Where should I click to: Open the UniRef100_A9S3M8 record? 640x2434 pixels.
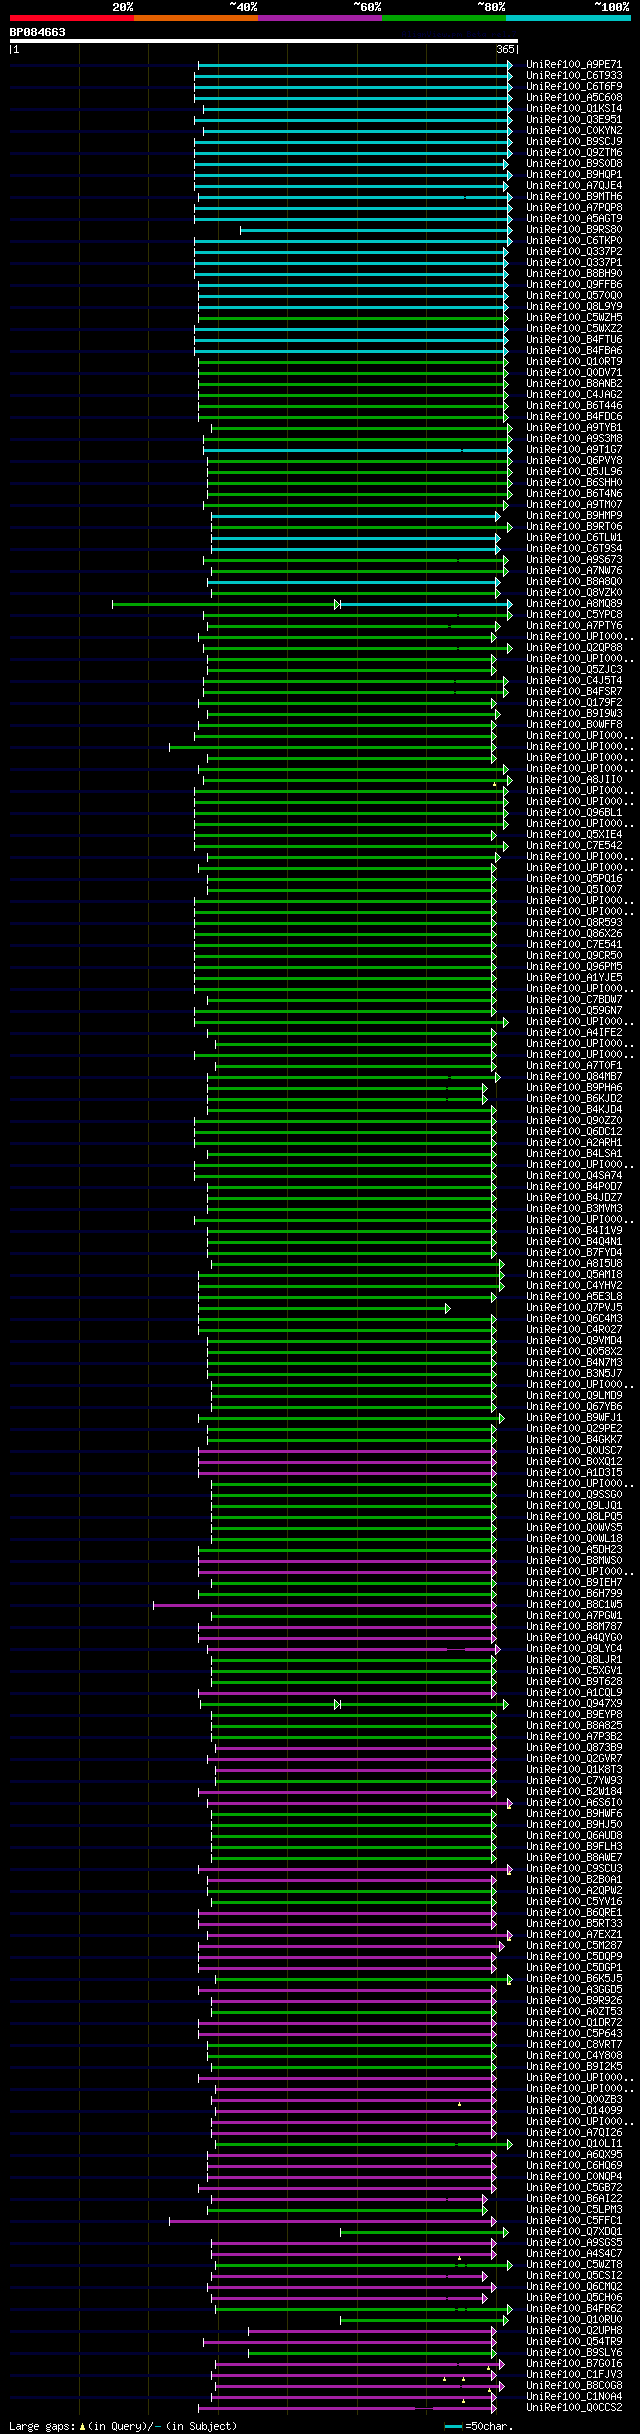coord(574,439)
